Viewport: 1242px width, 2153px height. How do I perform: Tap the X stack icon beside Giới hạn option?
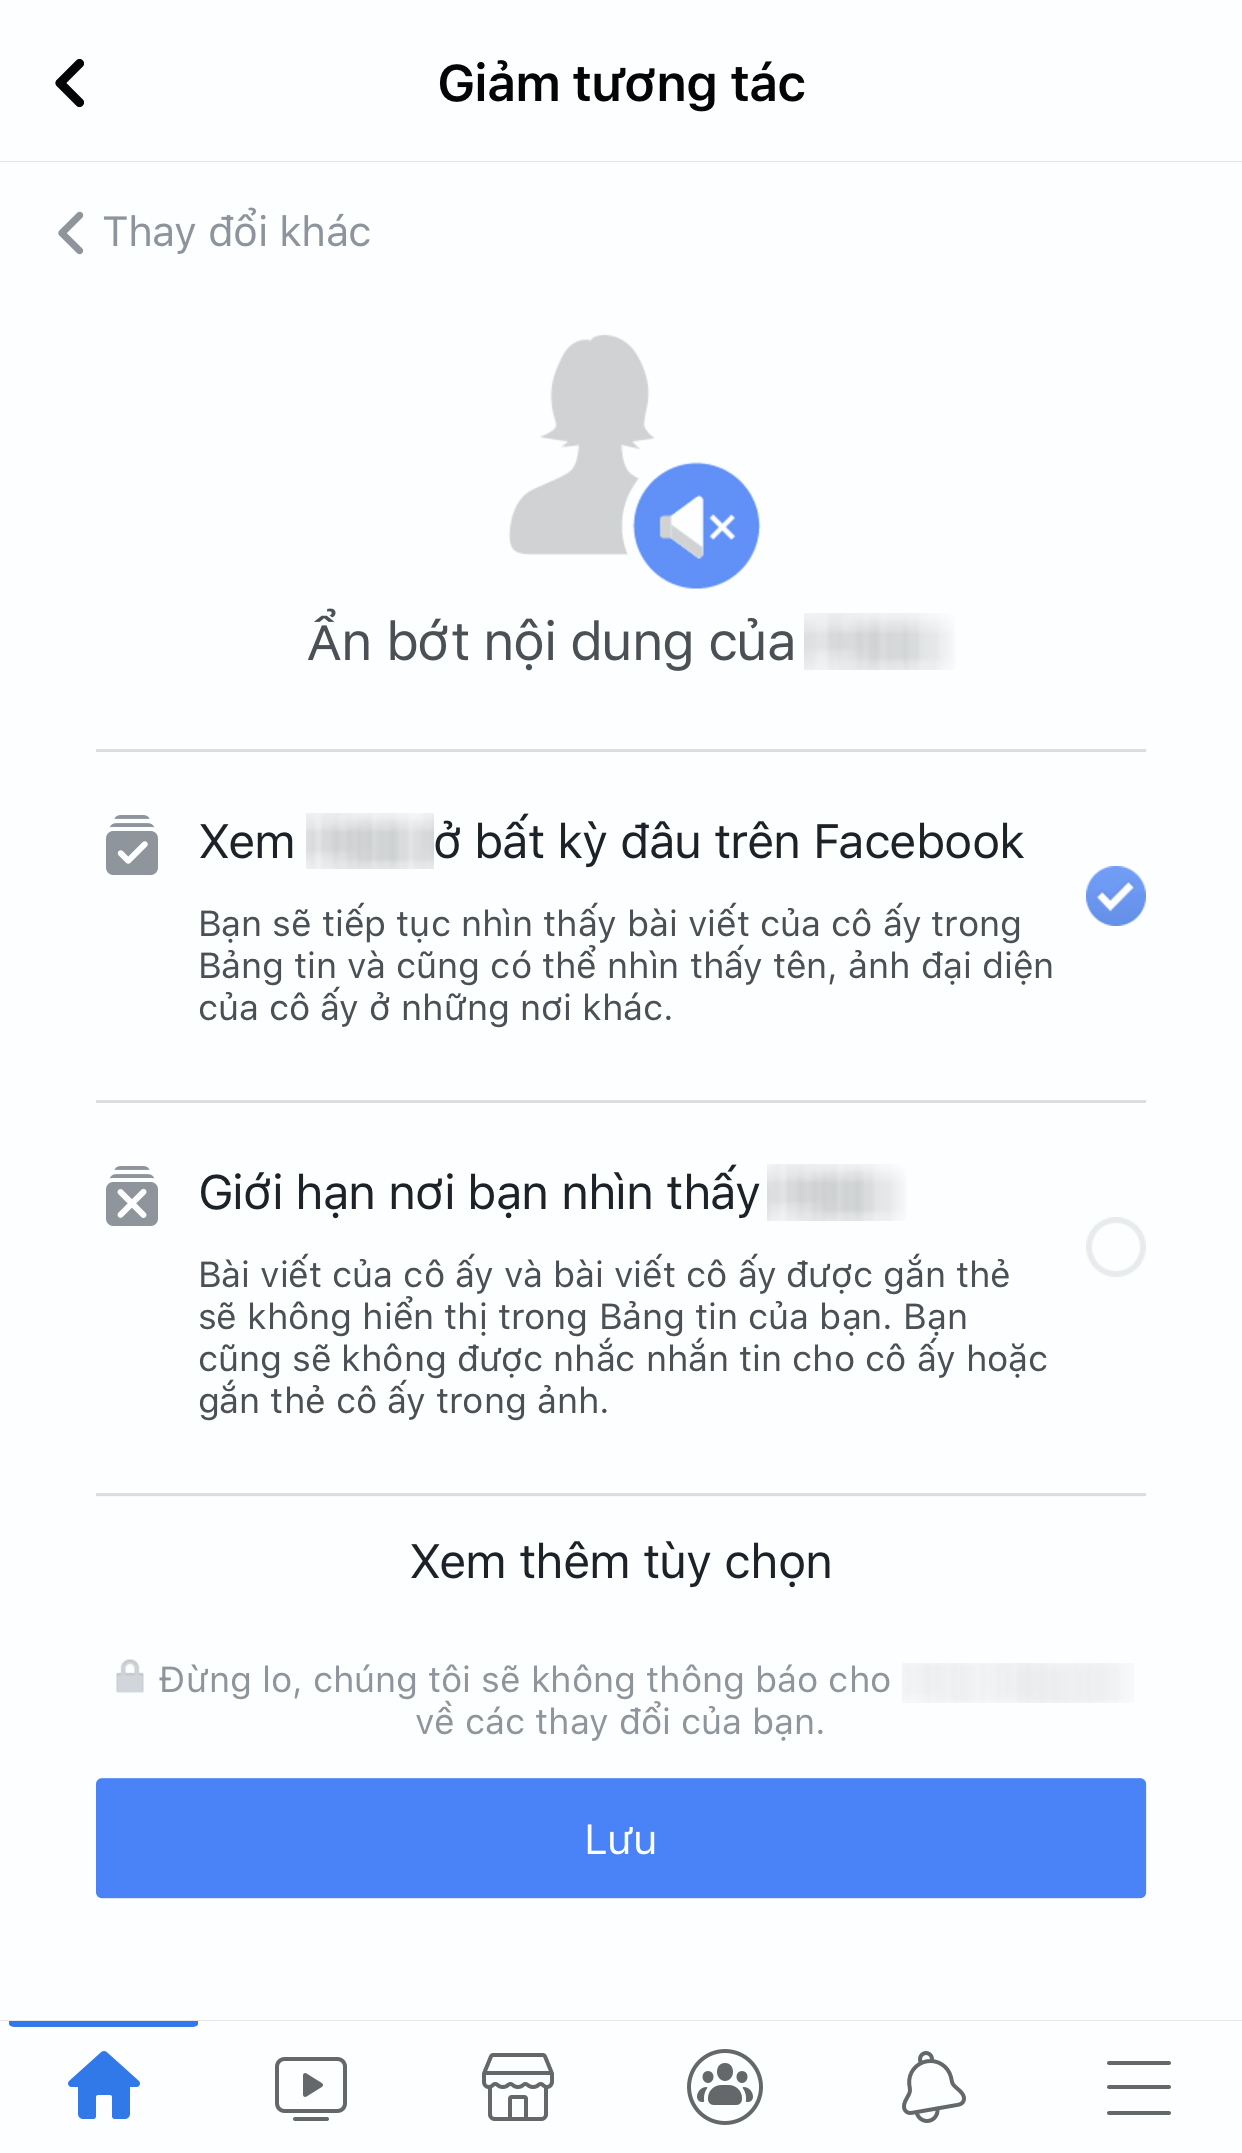coord(132,1197)
